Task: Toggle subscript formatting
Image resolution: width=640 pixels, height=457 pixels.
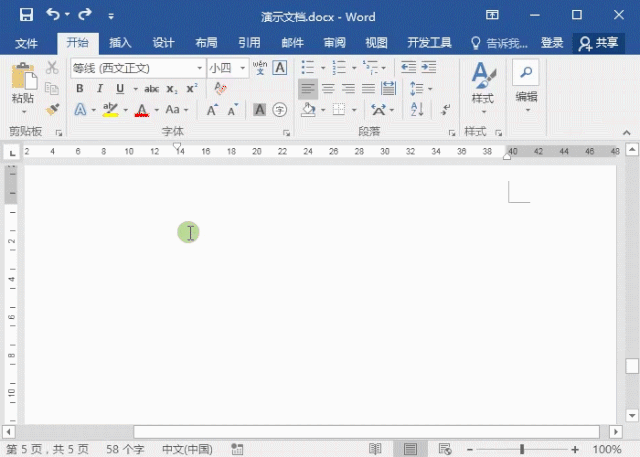Action: [x=172, y=89]
